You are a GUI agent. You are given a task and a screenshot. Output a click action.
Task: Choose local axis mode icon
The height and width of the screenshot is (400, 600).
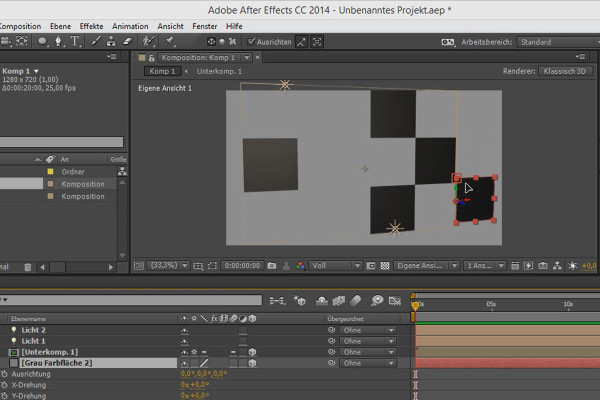click(x=211, y=42)
